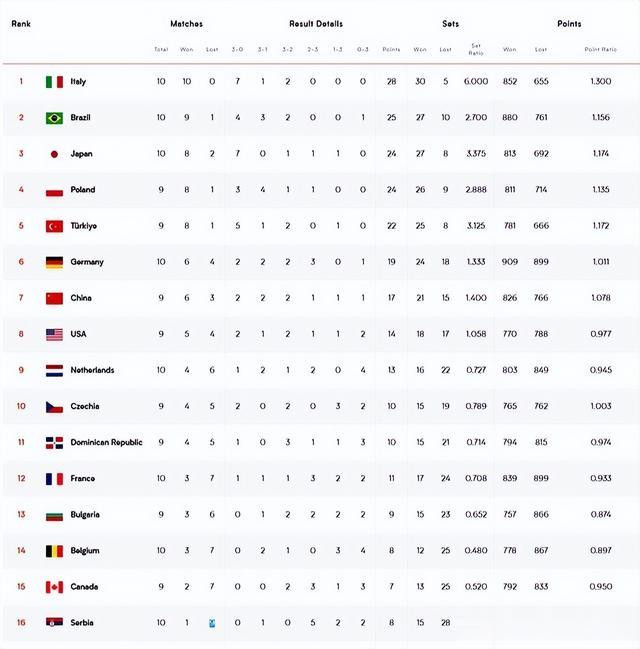Open the Poland team link
Image resolution: width=640 pixels, height=649 pixels.
83,190
